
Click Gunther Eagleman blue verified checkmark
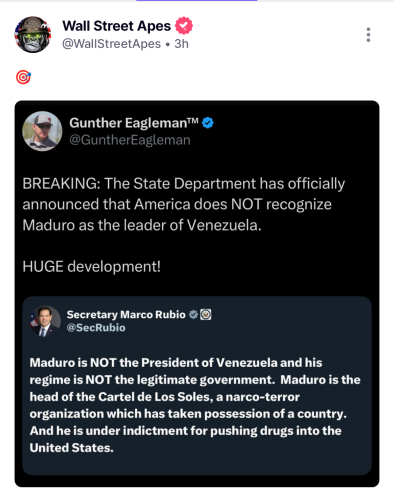[x=208, y=123]
